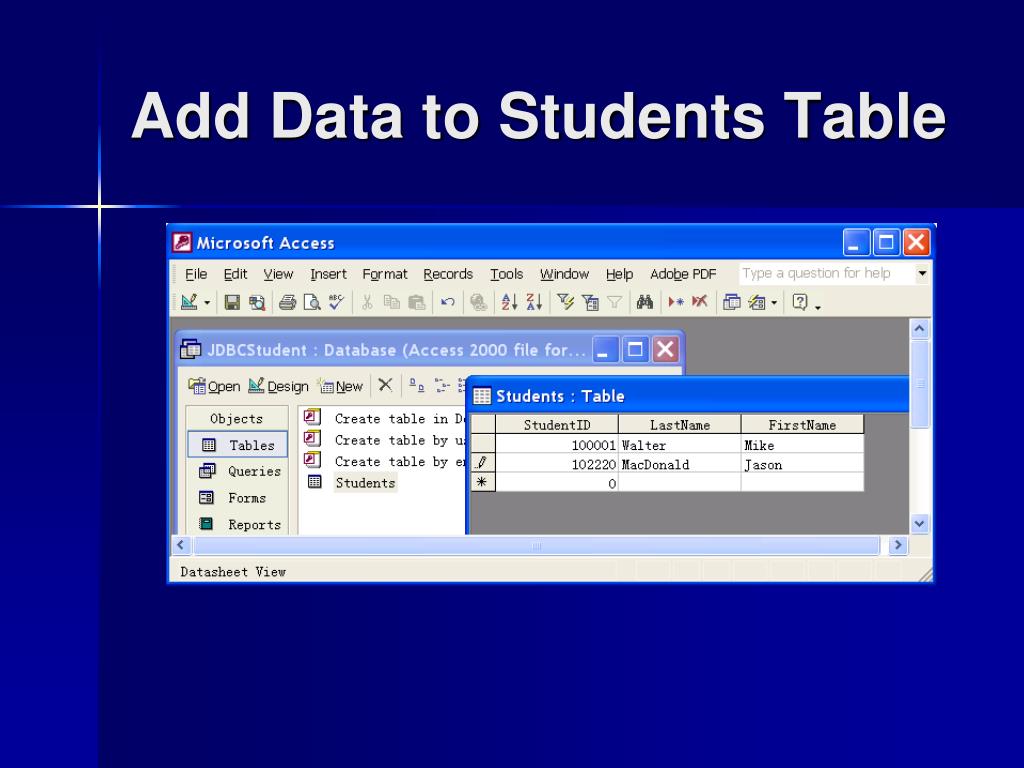The image size is (1024, 768).
Task: Click the Insert Hyperlink globe icon
Action: (x=479, y=302)
